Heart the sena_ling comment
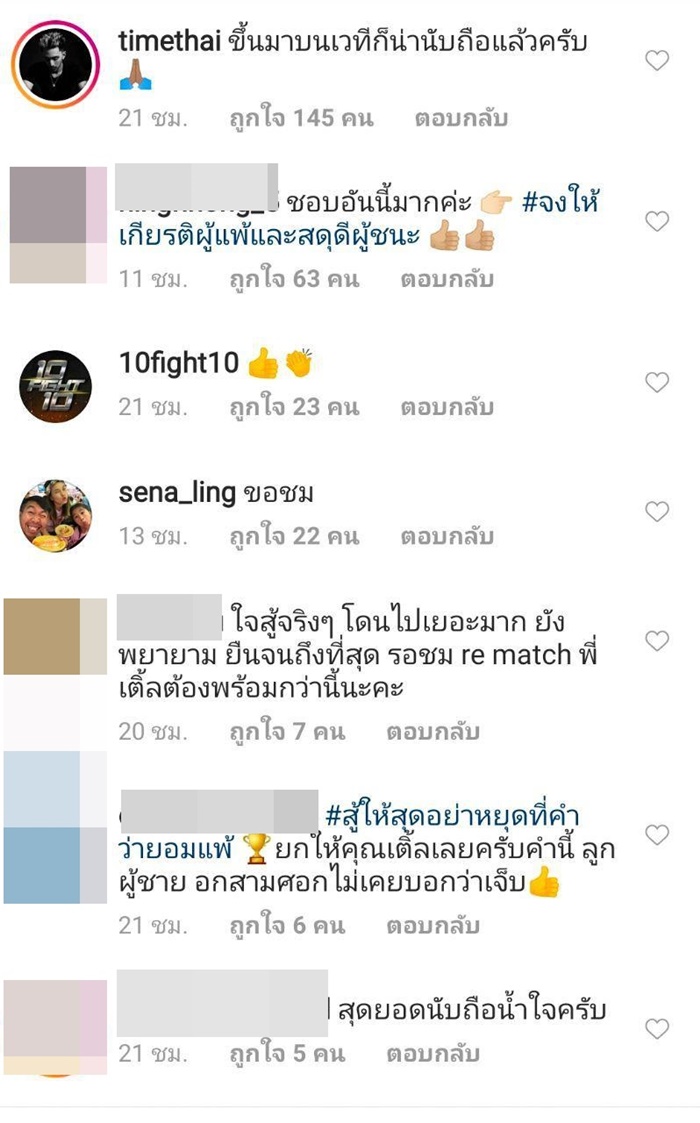This screenshot has height=1123, width=700. pyautogui.click(x=657, y=511)
